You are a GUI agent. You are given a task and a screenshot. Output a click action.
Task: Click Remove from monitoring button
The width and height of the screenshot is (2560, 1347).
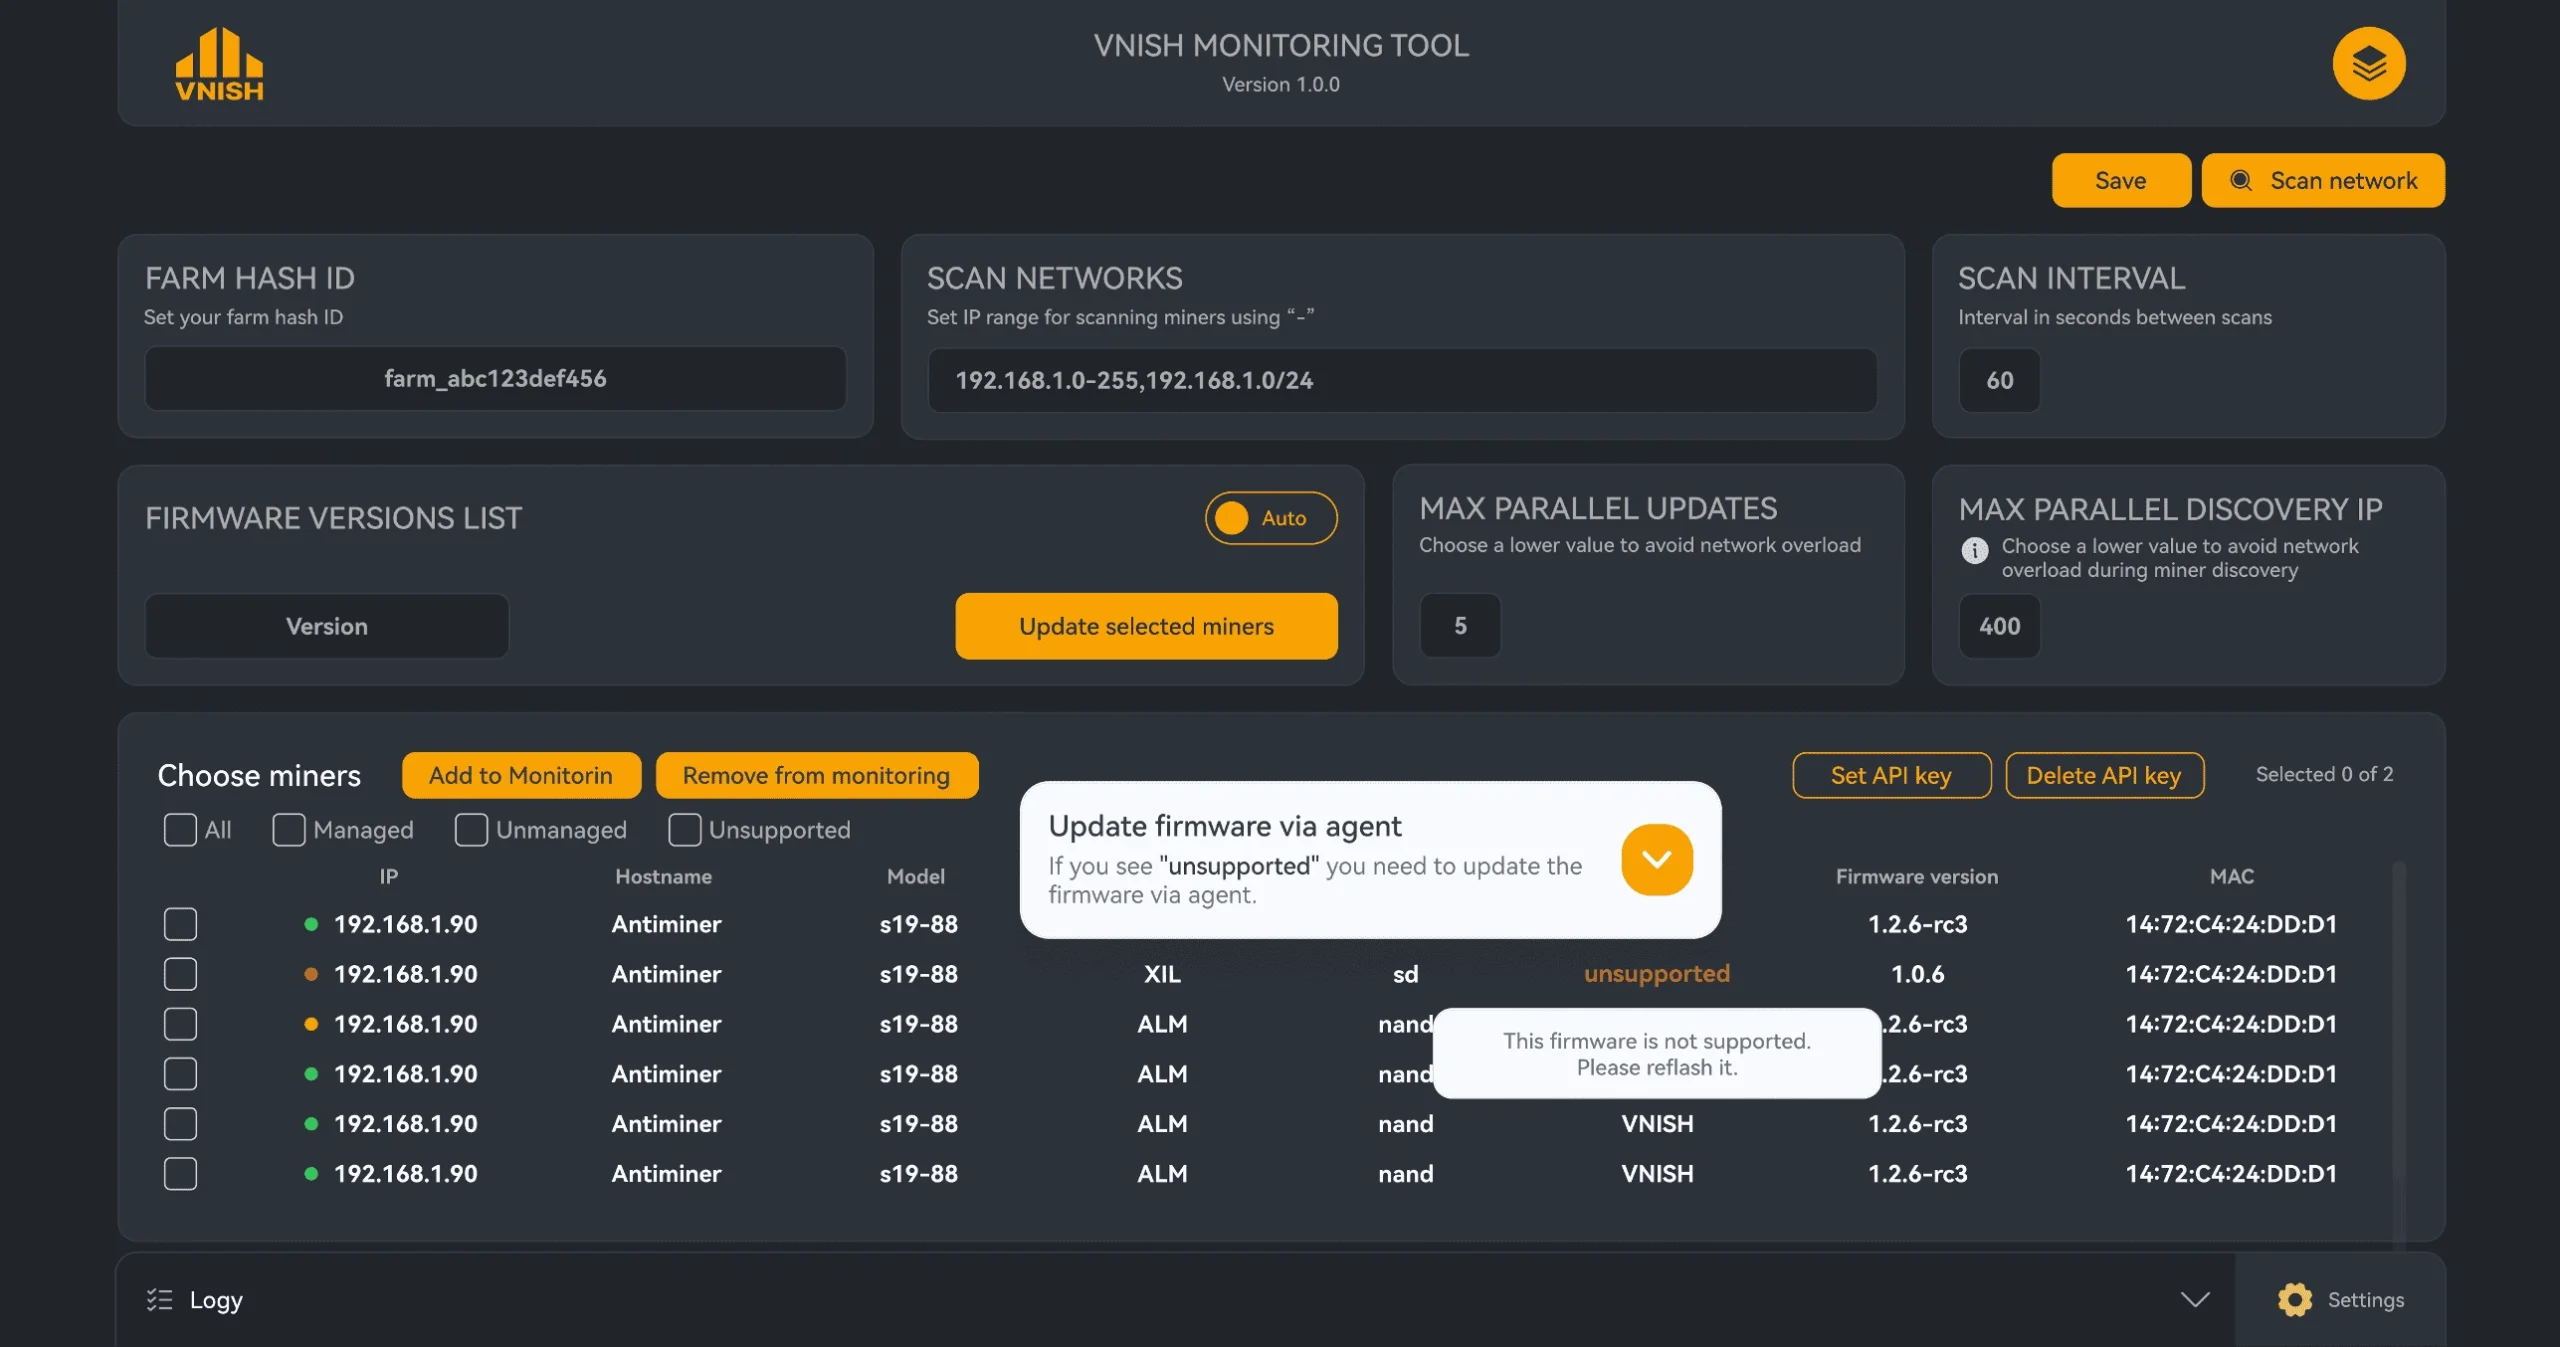[x=816, y=775]
